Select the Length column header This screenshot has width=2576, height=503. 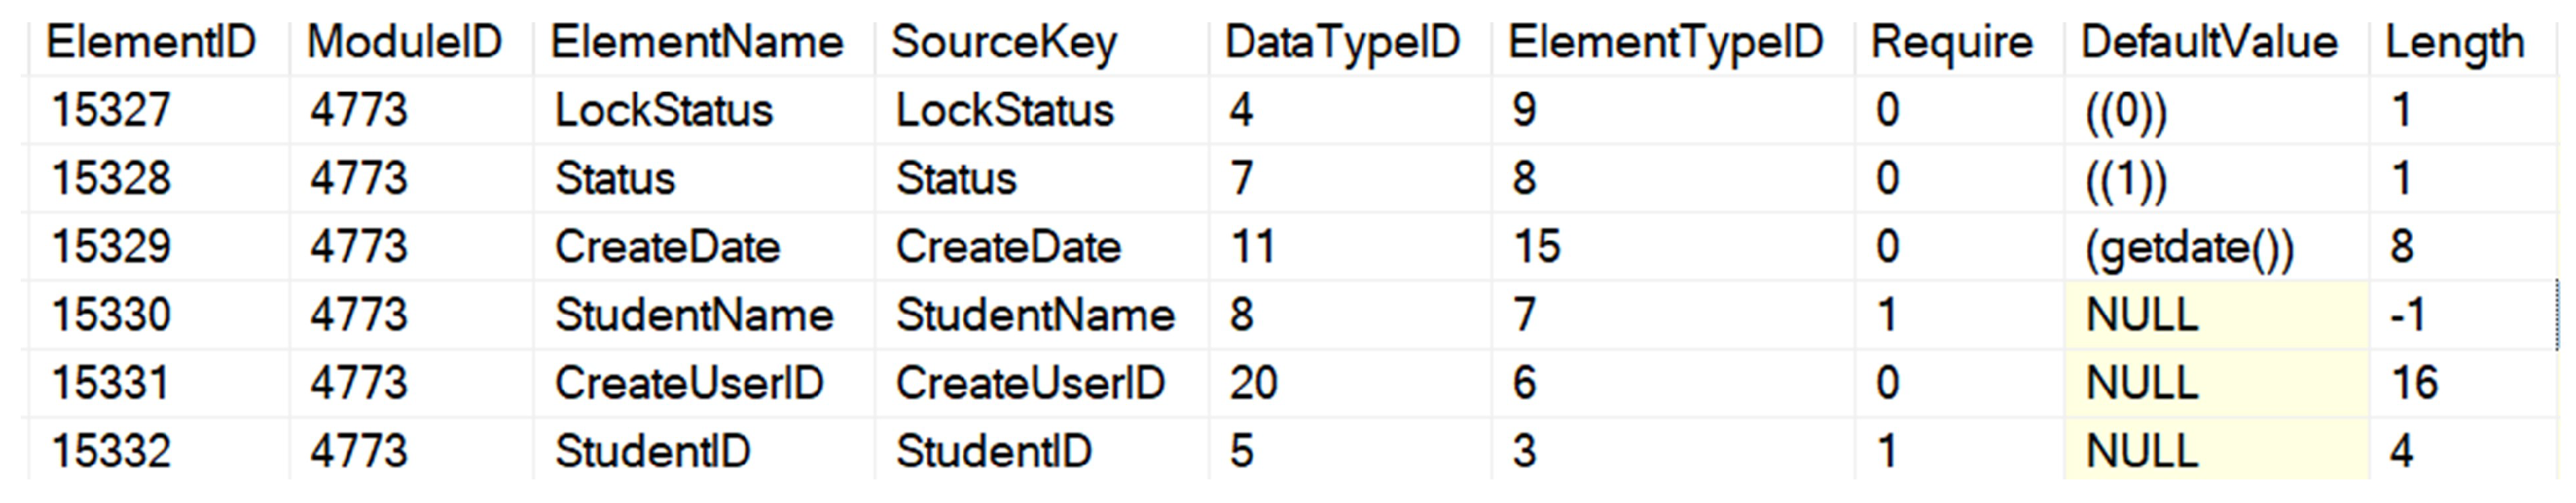click(x=2454, y=43)
